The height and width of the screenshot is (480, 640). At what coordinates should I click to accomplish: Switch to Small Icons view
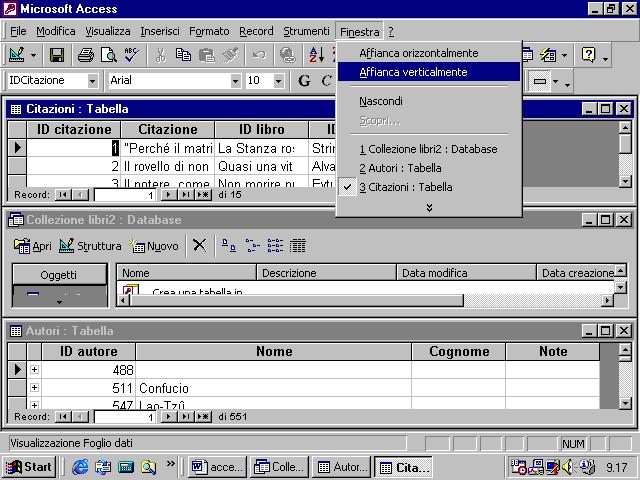pyautogui.click(x=252, y=246)
